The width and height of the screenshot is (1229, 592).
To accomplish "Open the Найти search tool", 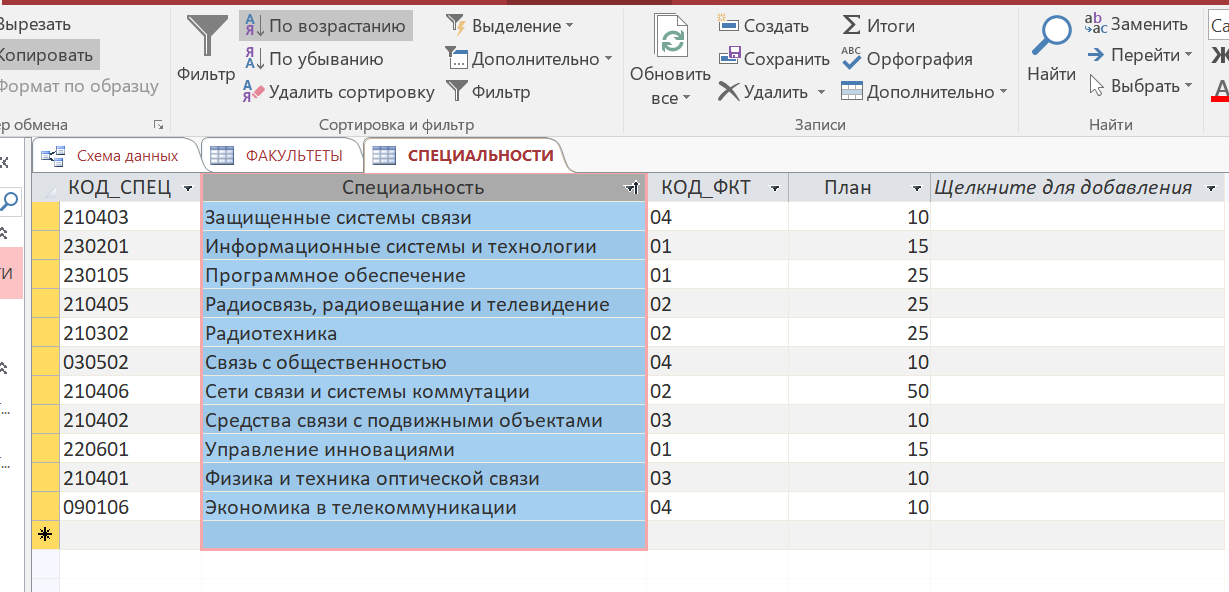I will tap(1051, 50).
